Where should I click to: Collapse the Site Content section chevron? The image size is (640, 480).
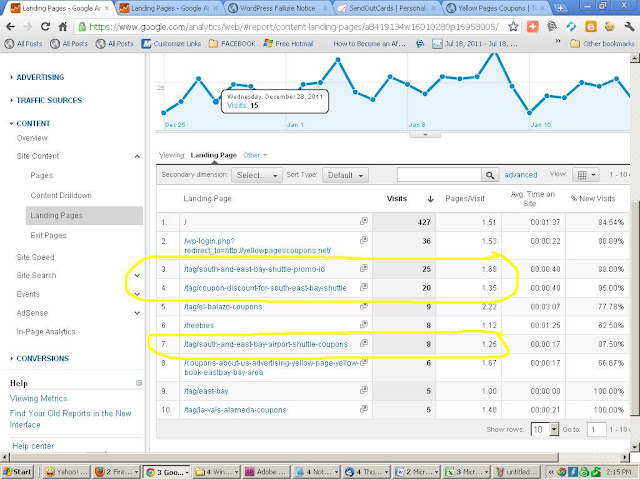tap(137, 156)
